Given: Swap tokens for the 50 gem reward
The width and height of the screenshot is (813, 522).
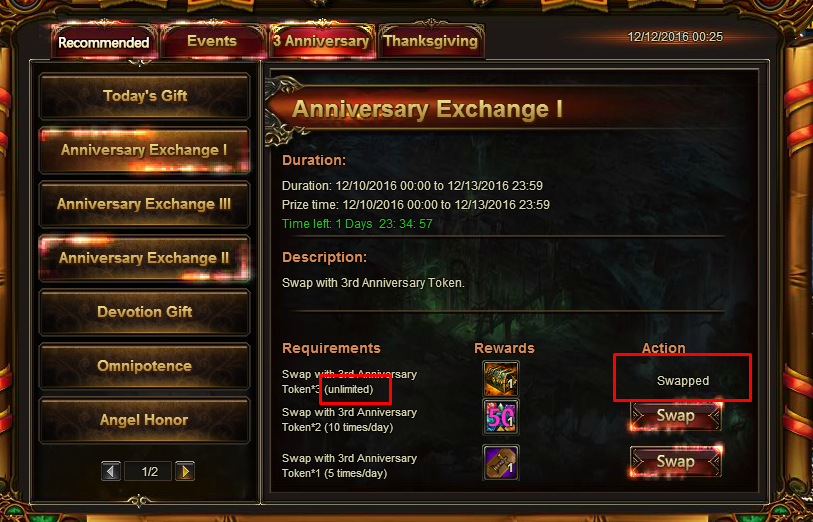Looking at the screenshot, I should point(675,416).
